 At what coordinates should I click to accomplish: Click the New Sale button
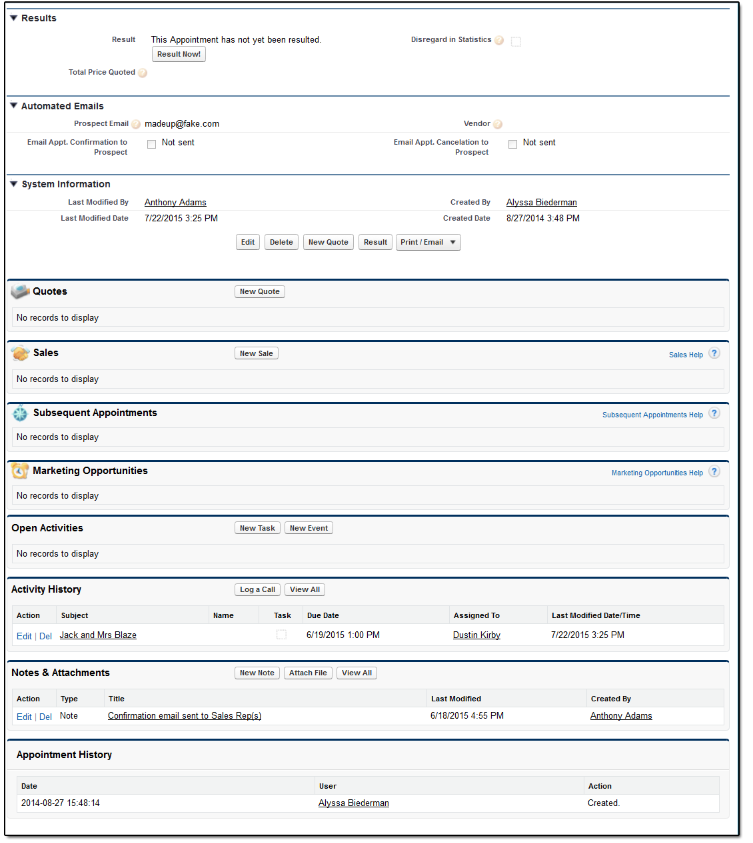click(256, 353)
